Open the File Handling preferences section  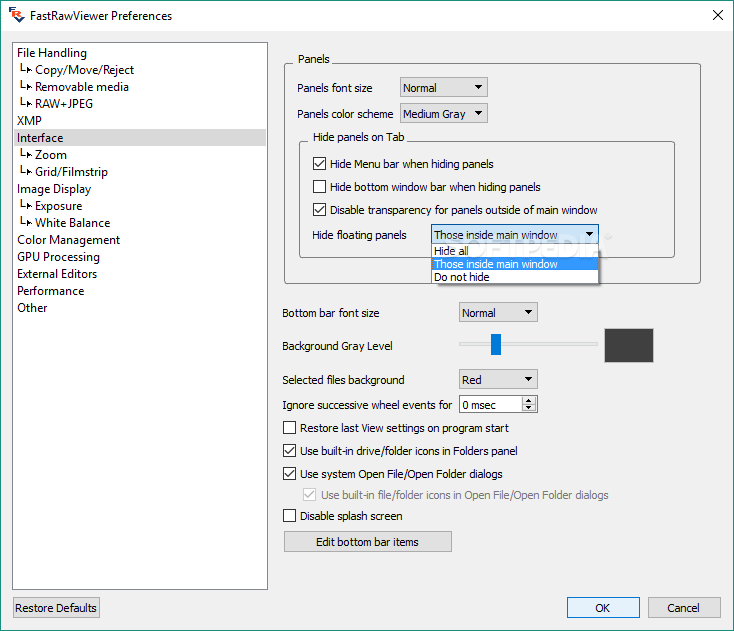coord(140,53)
